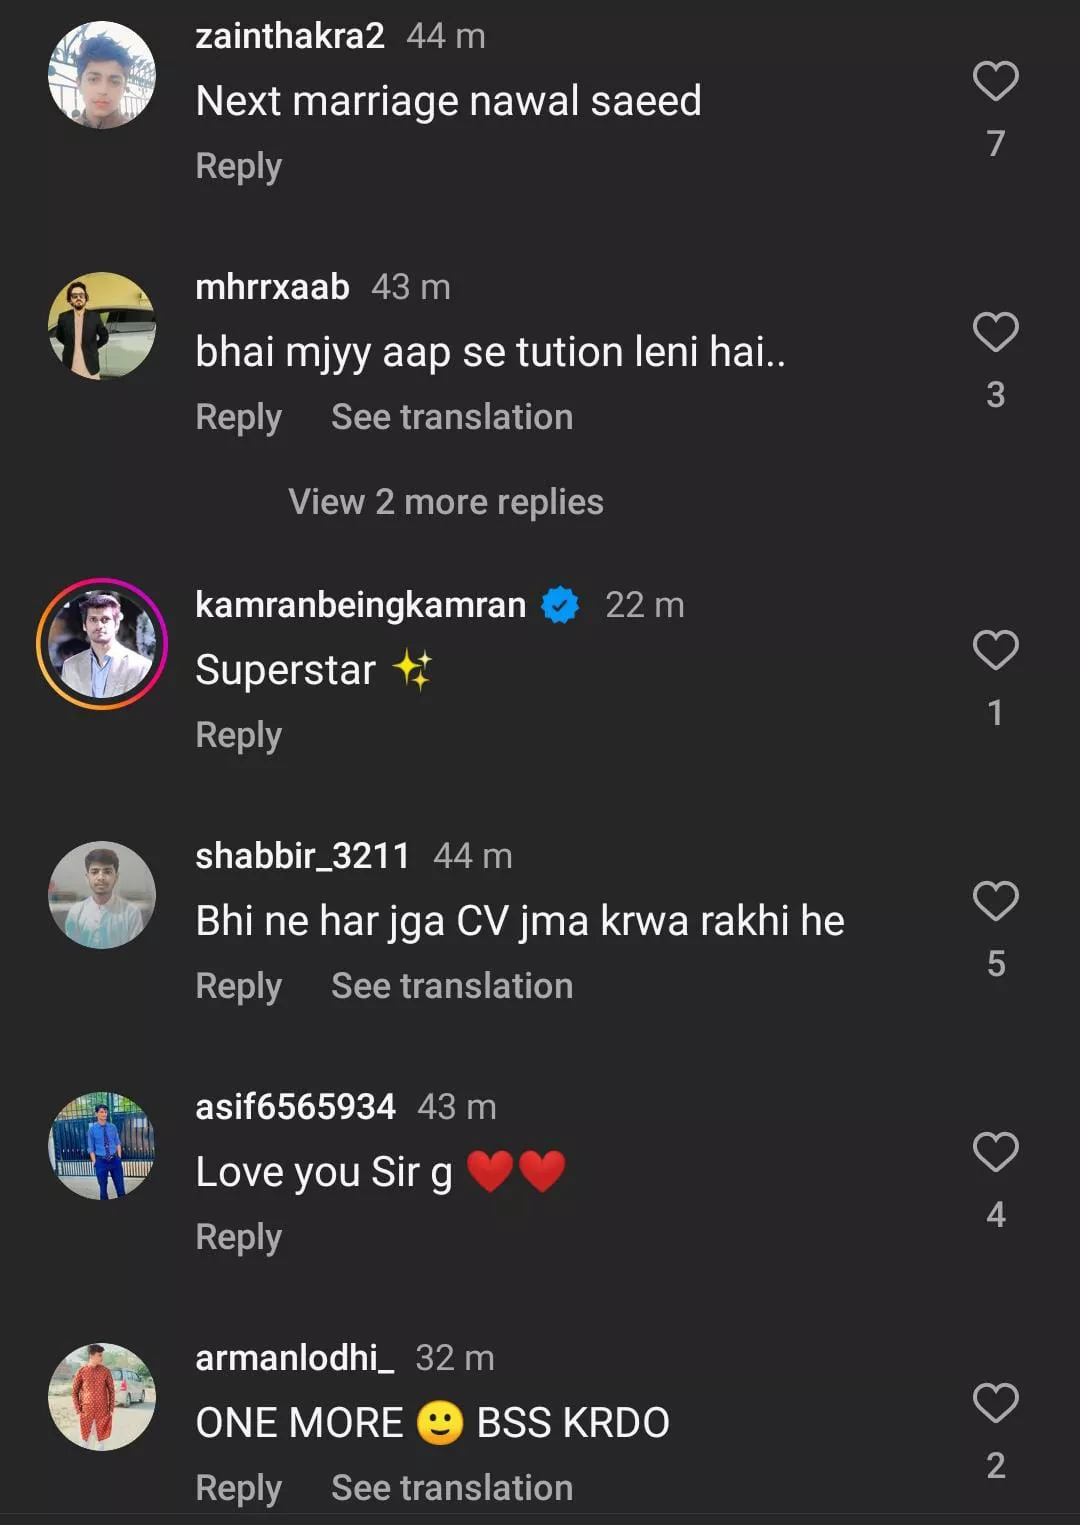The image size is (1080, 1525).
Task: Like kamranbeingkamran's Superstar comment
Action: pyautogui.click(x=995, y=650)
